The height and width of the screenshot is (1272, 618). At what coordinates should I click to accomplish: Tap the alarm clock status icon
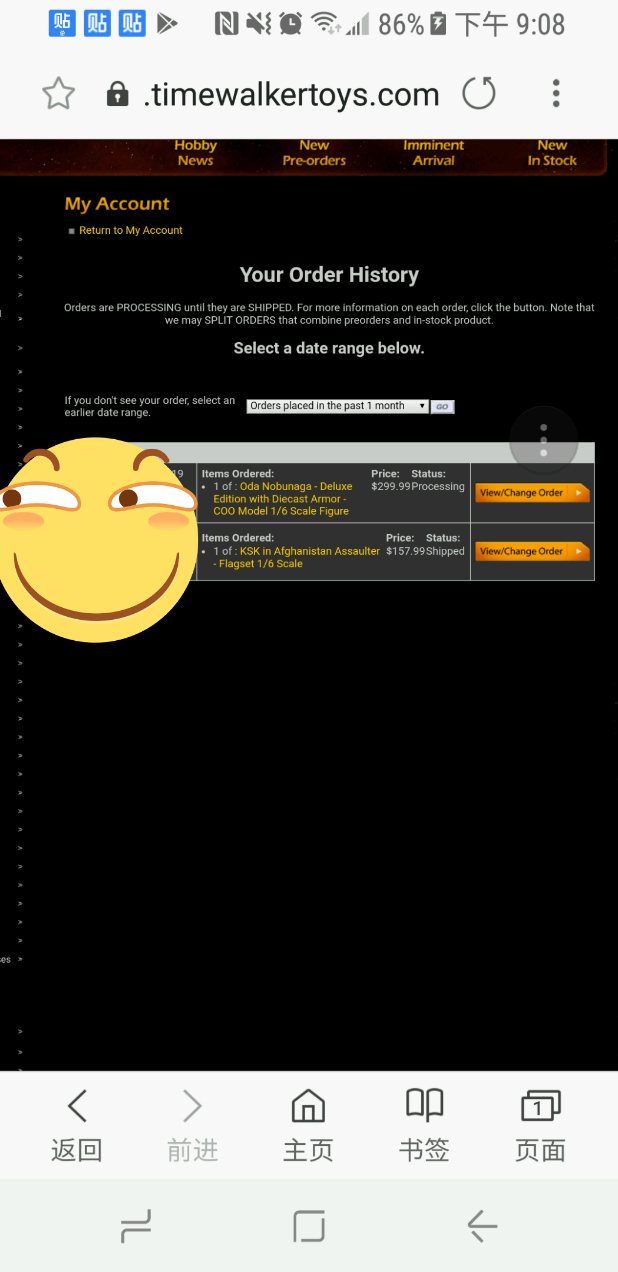coord(291,23)
